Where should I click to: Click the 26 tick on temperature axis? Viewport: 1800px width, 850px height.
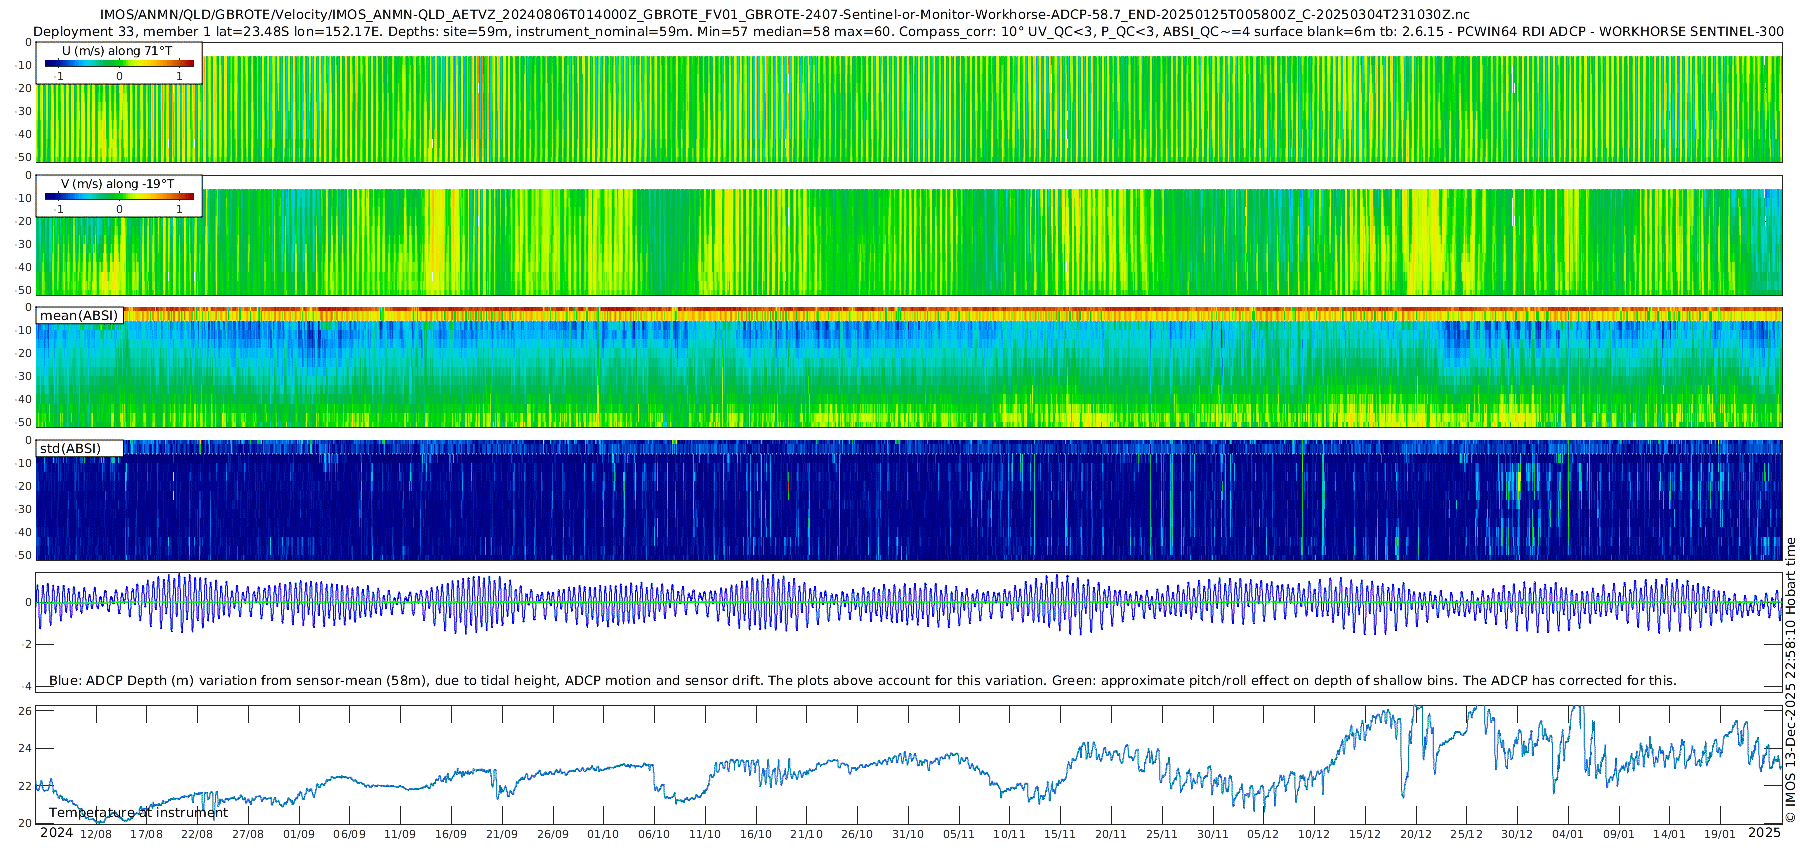tap(26, 711)
